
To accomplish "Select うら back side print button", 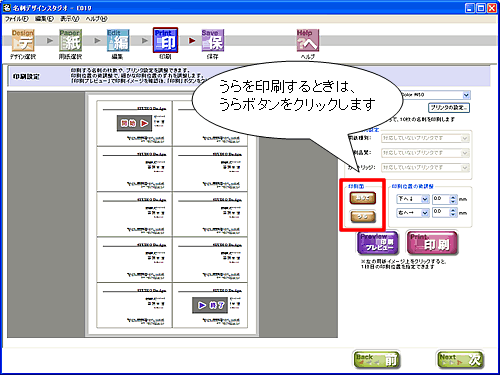I will 363,217.
